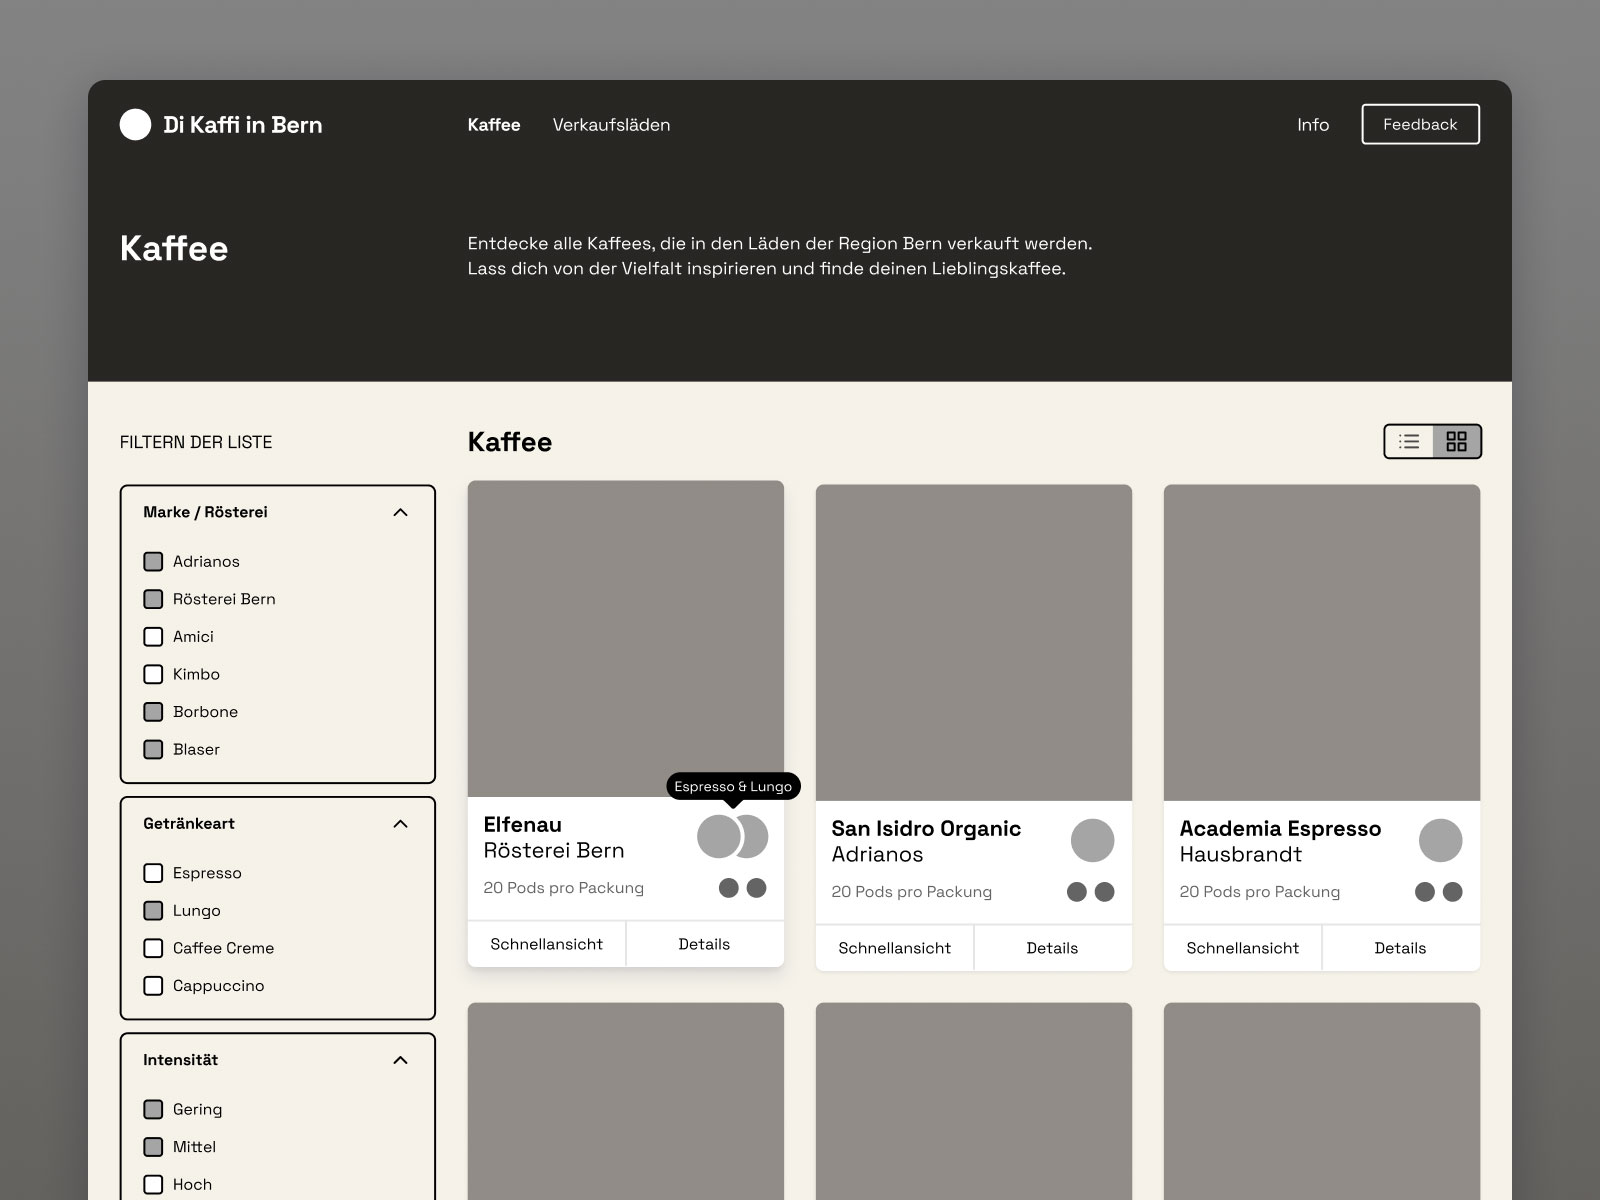Click the large grey circle on Academia Espresso card
1600x1200 pixels.
1440,840
